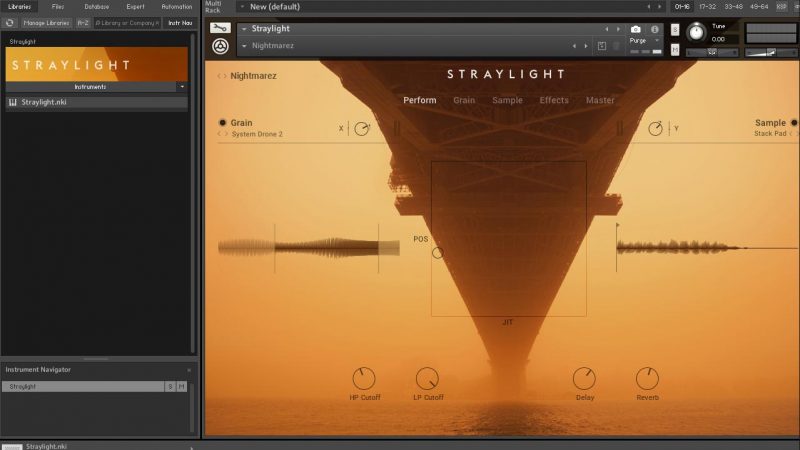Load previous multi using New (default) left arrow

point(648,7)
